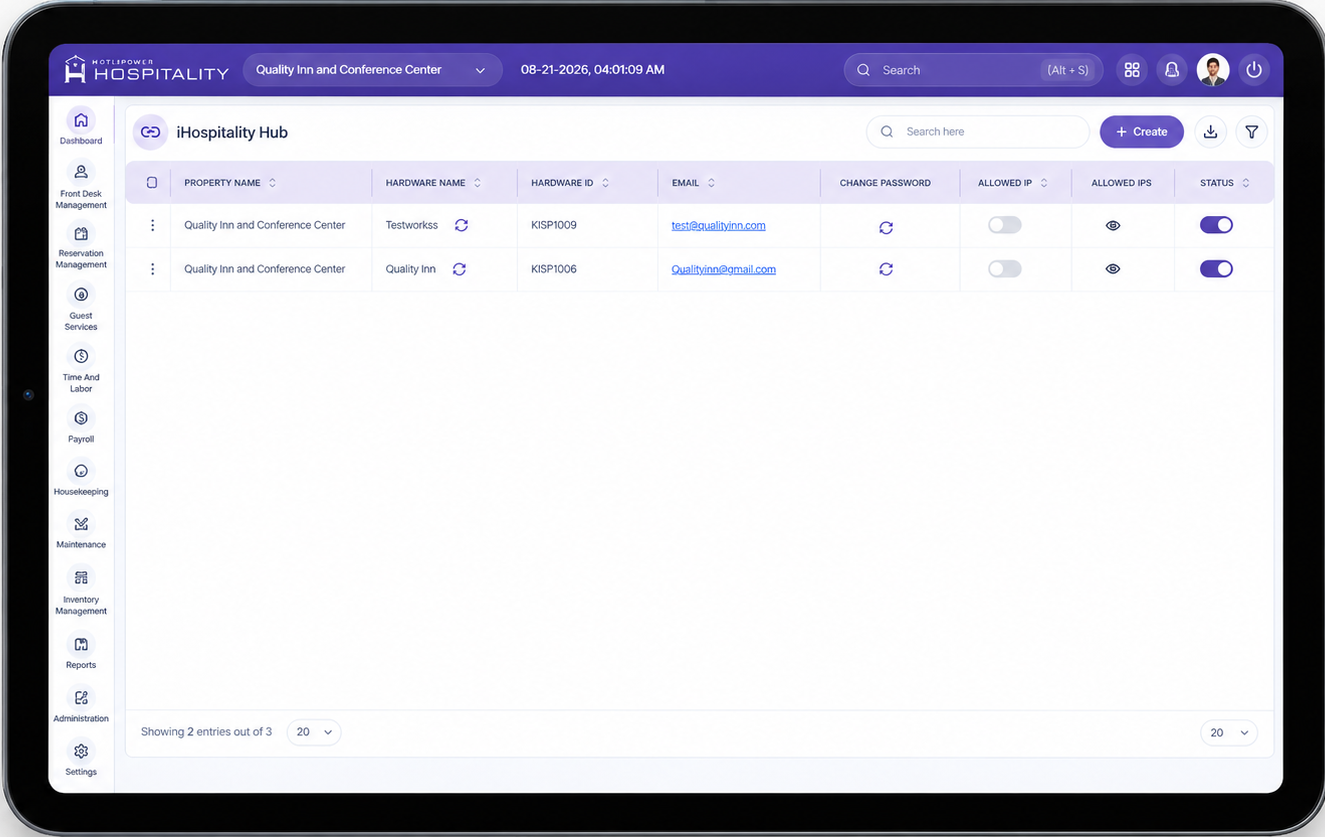
Task: Turn off Status toggle for KISP1009
Action: click(x=1216, y=225)
